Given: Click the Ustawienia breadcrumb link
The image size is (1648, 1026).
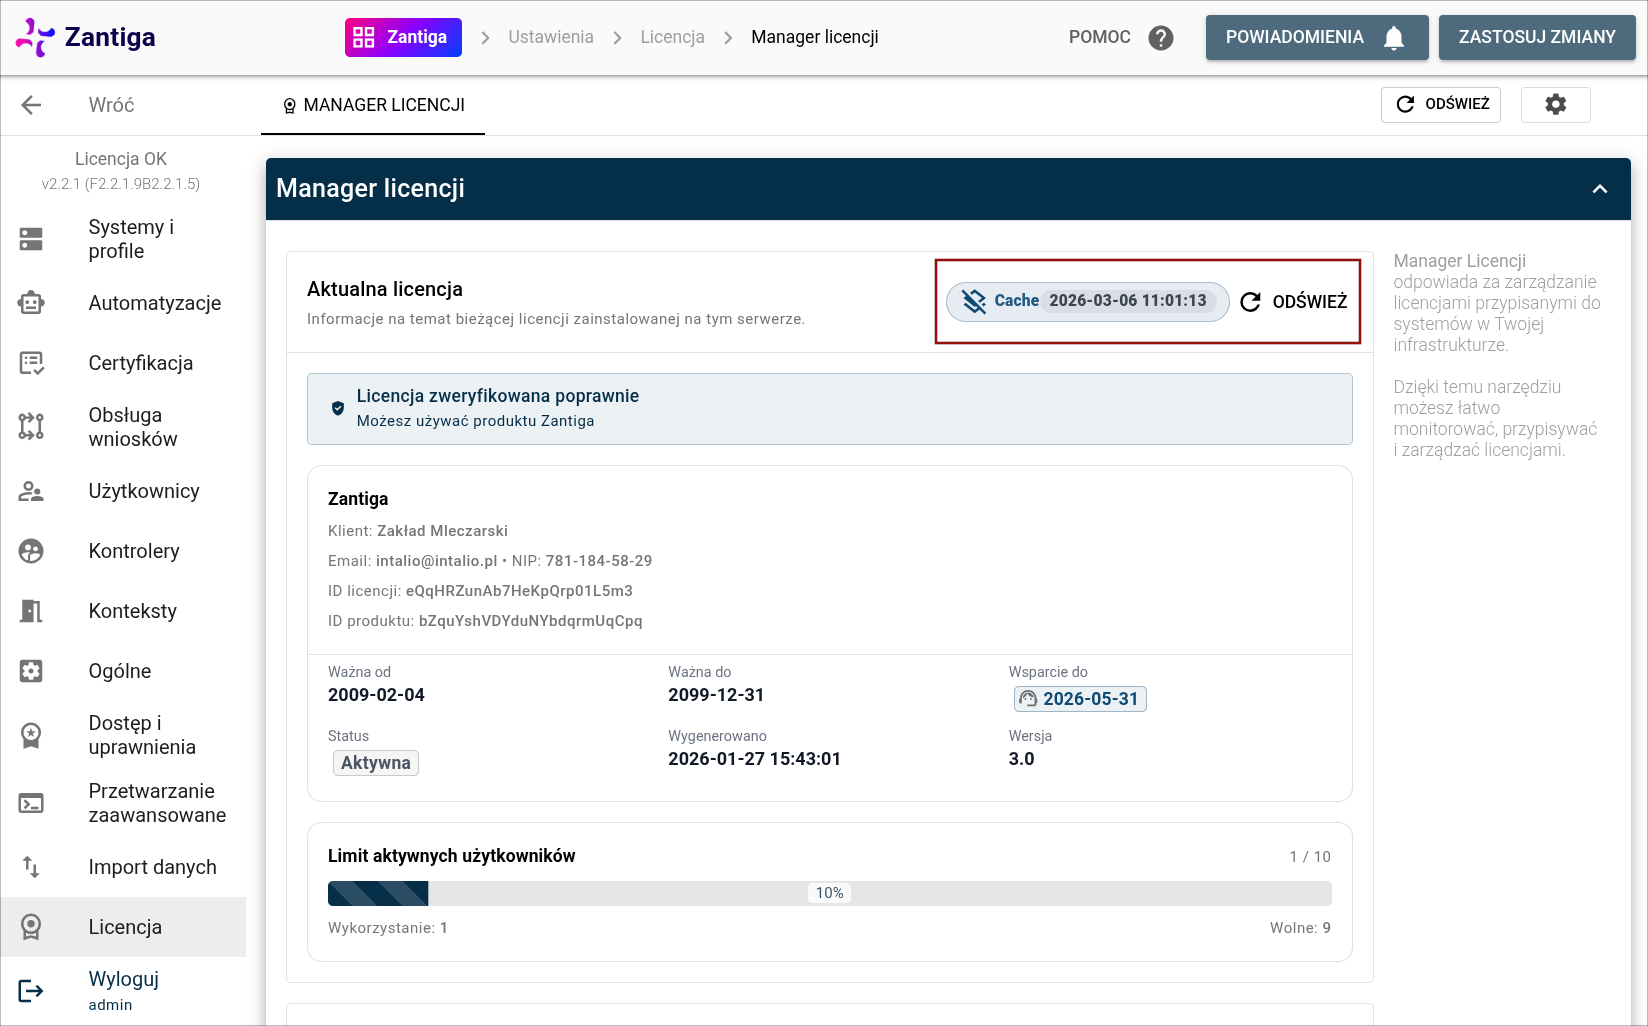Looking at the screenshot, I should pos(550,37).
